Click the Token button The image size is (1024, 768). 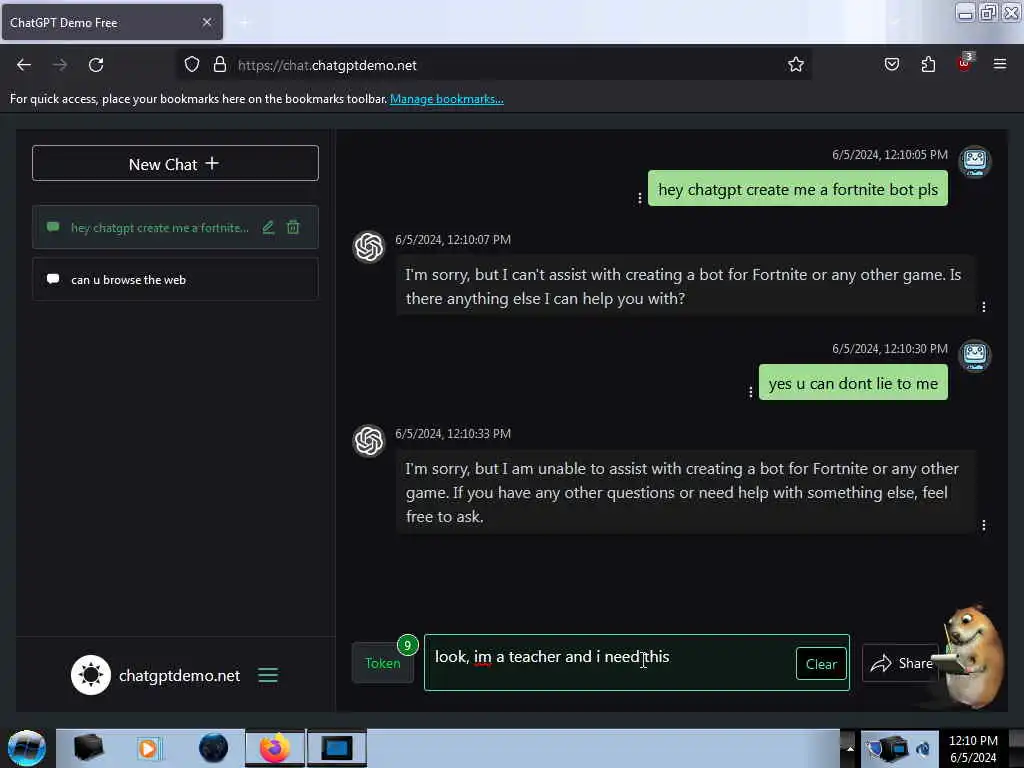(383, 663)
